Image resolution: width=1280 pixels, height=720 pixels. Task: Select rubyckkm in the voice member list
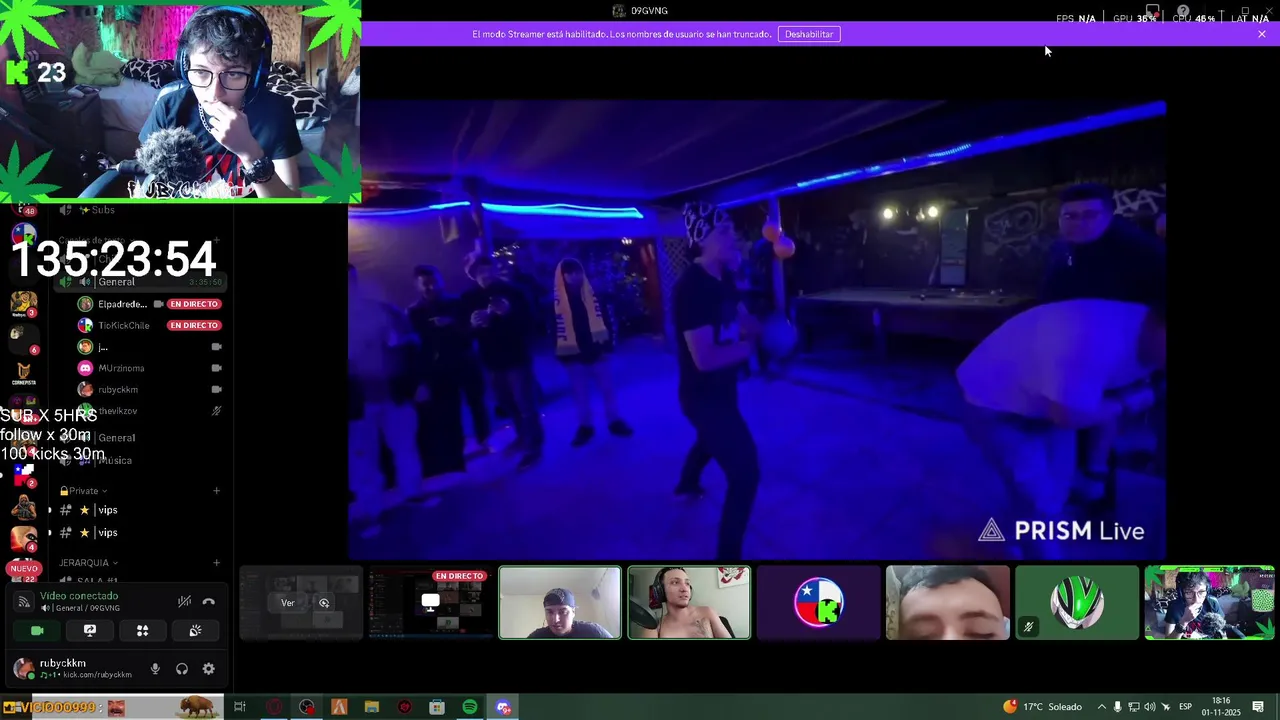coord(118,389)
